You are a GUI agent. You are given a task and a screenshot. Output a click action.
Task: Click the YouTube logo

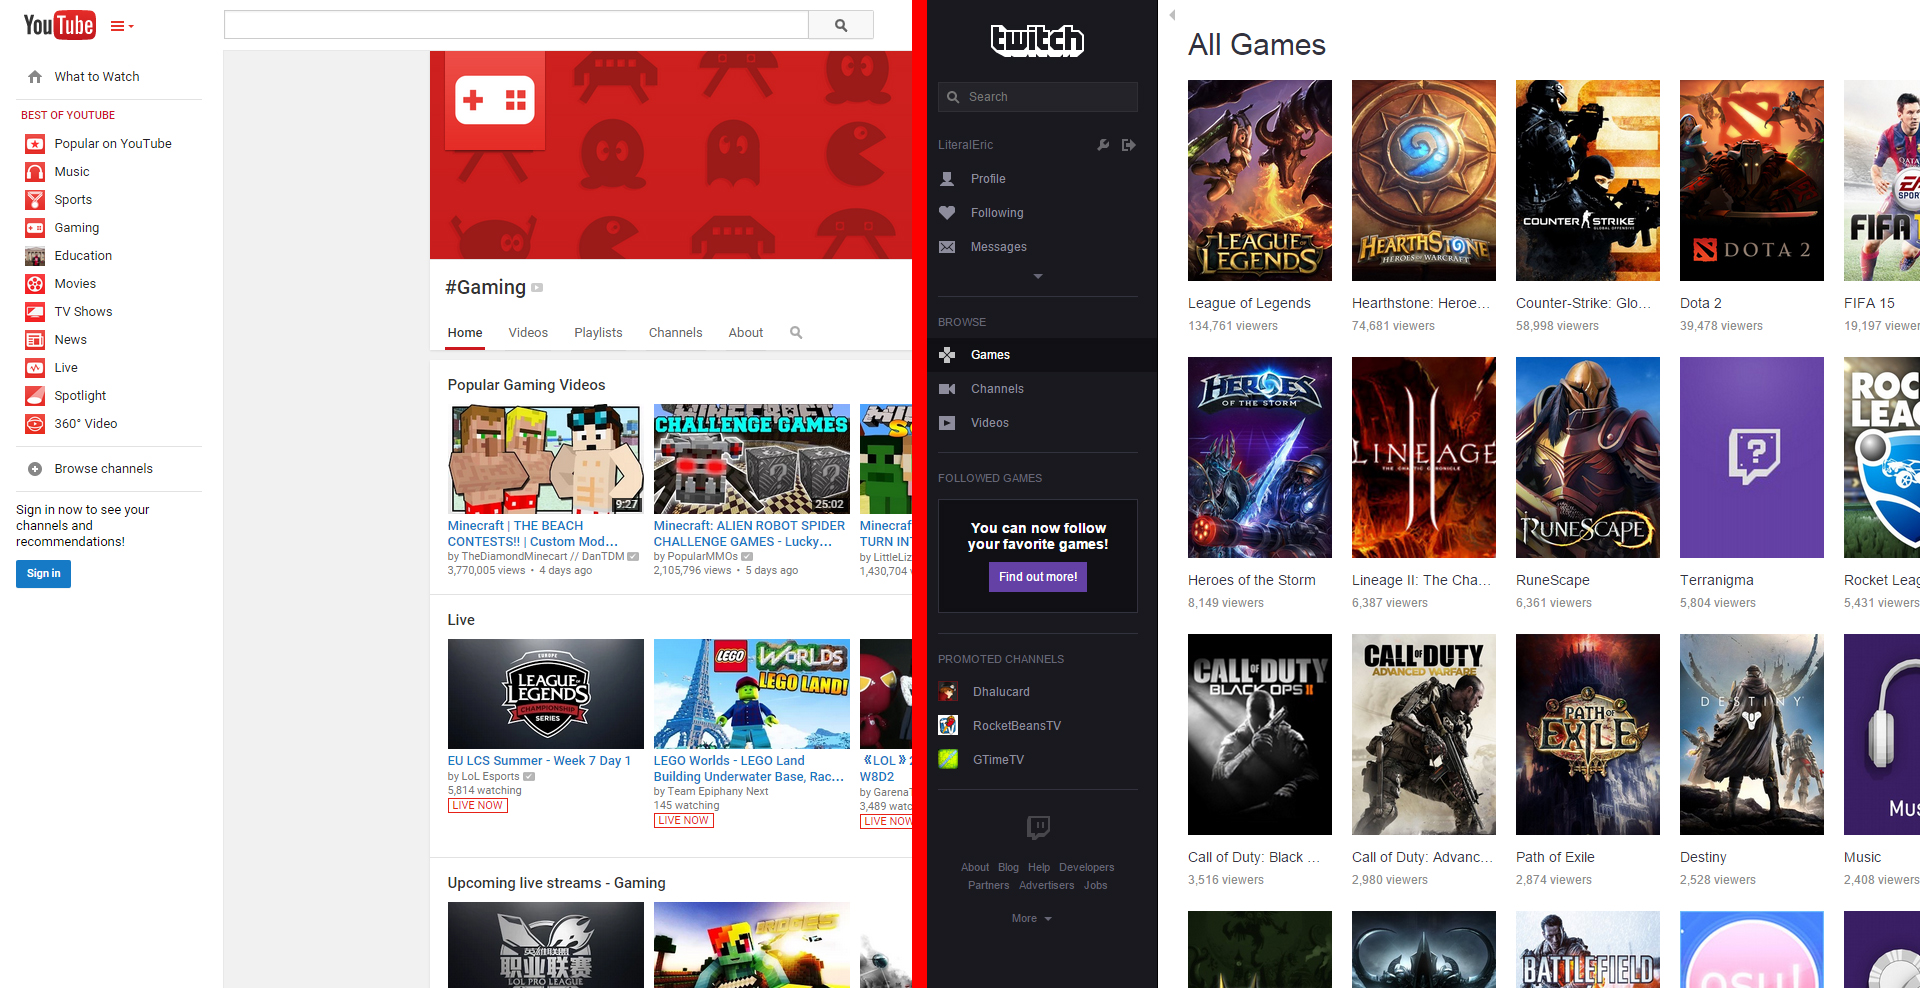[x=60, y=25]
